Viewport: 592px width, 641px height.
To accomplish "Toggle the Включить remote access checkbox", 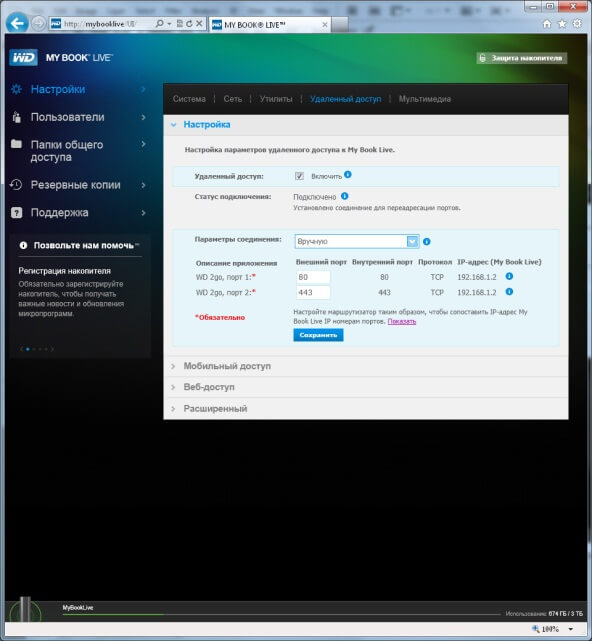I will coord(299,176).
